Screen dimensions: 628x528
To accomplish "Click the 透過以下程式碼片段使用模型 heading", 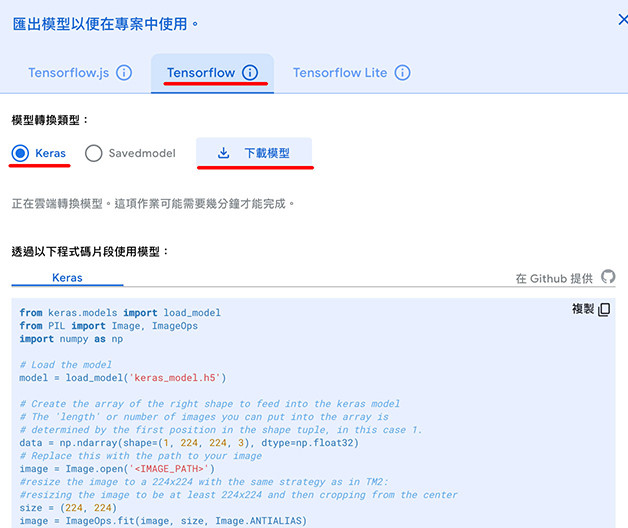I will pyautogui.click(x=90, y=252).
